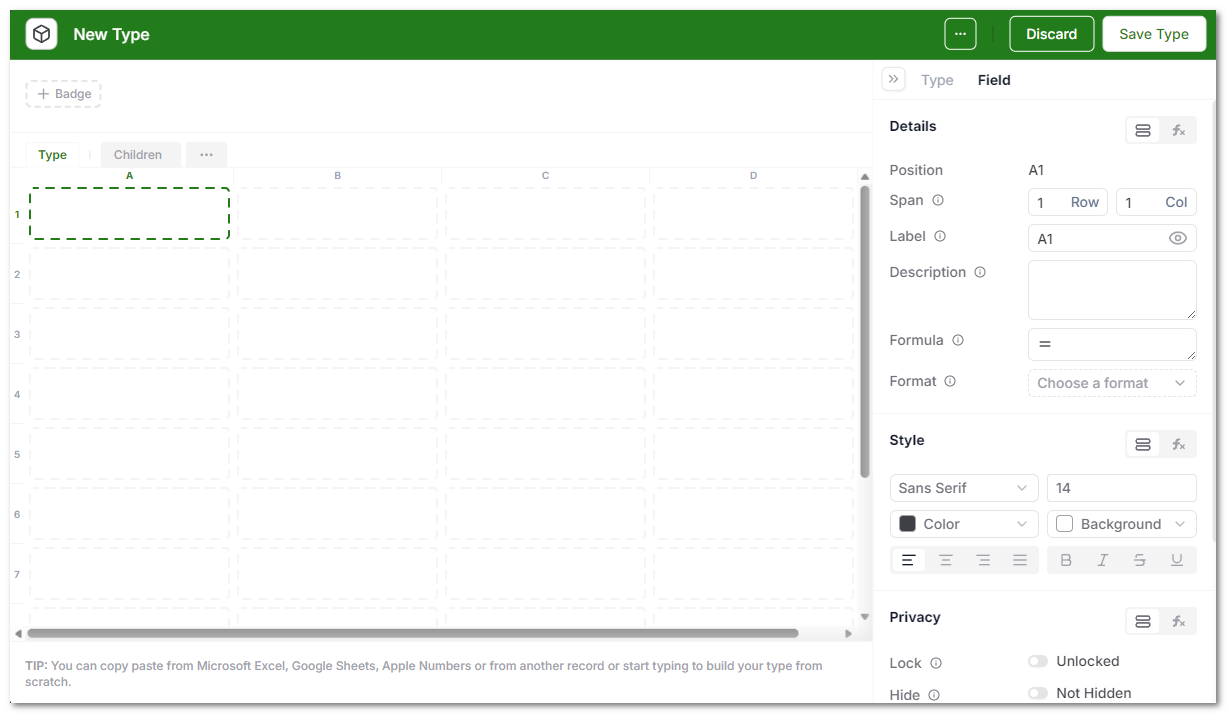Screen dimensions: 1227x714
Task: Select the Type tab in the properties panel
Action: (x=937, y=80)
